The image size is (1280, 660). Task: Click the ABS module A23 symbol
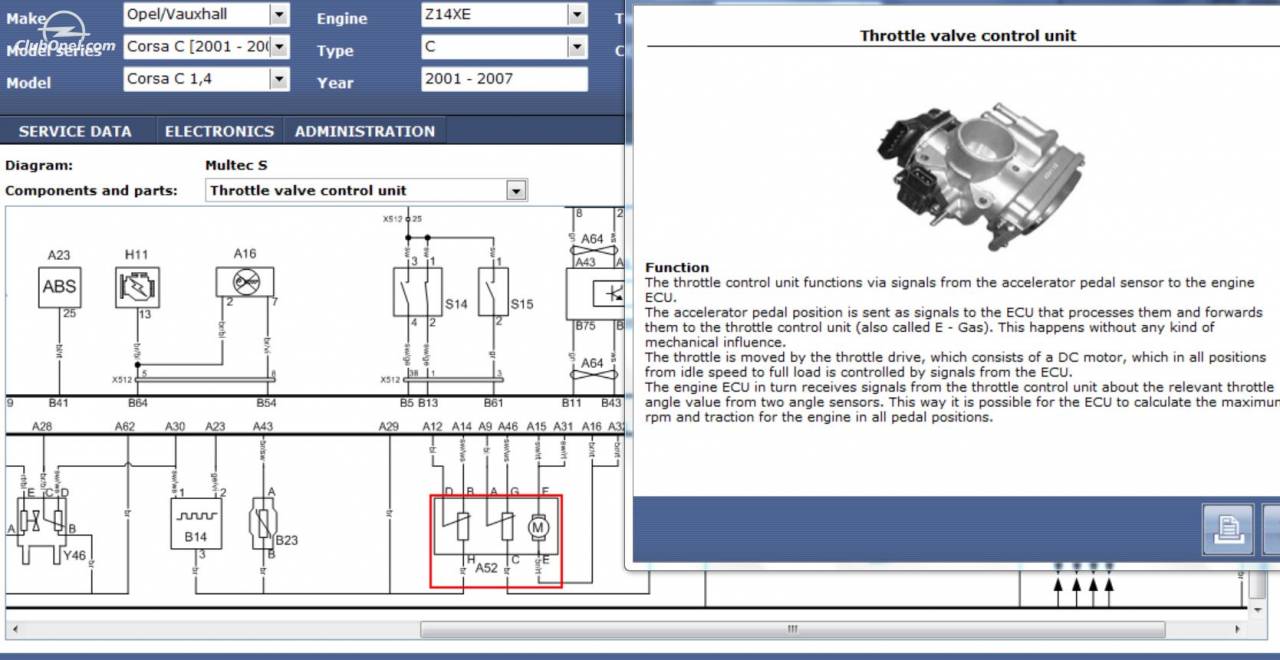click(59, 287)
